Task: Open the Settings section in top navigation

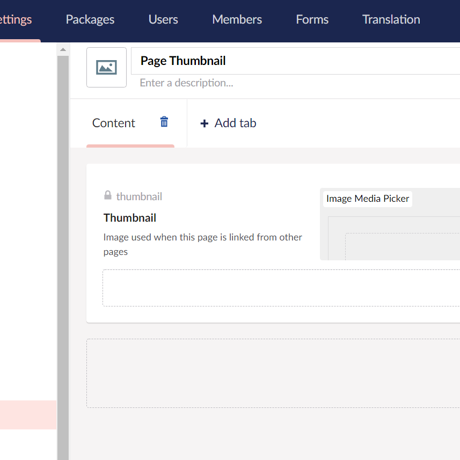Action: coord(16,20)
